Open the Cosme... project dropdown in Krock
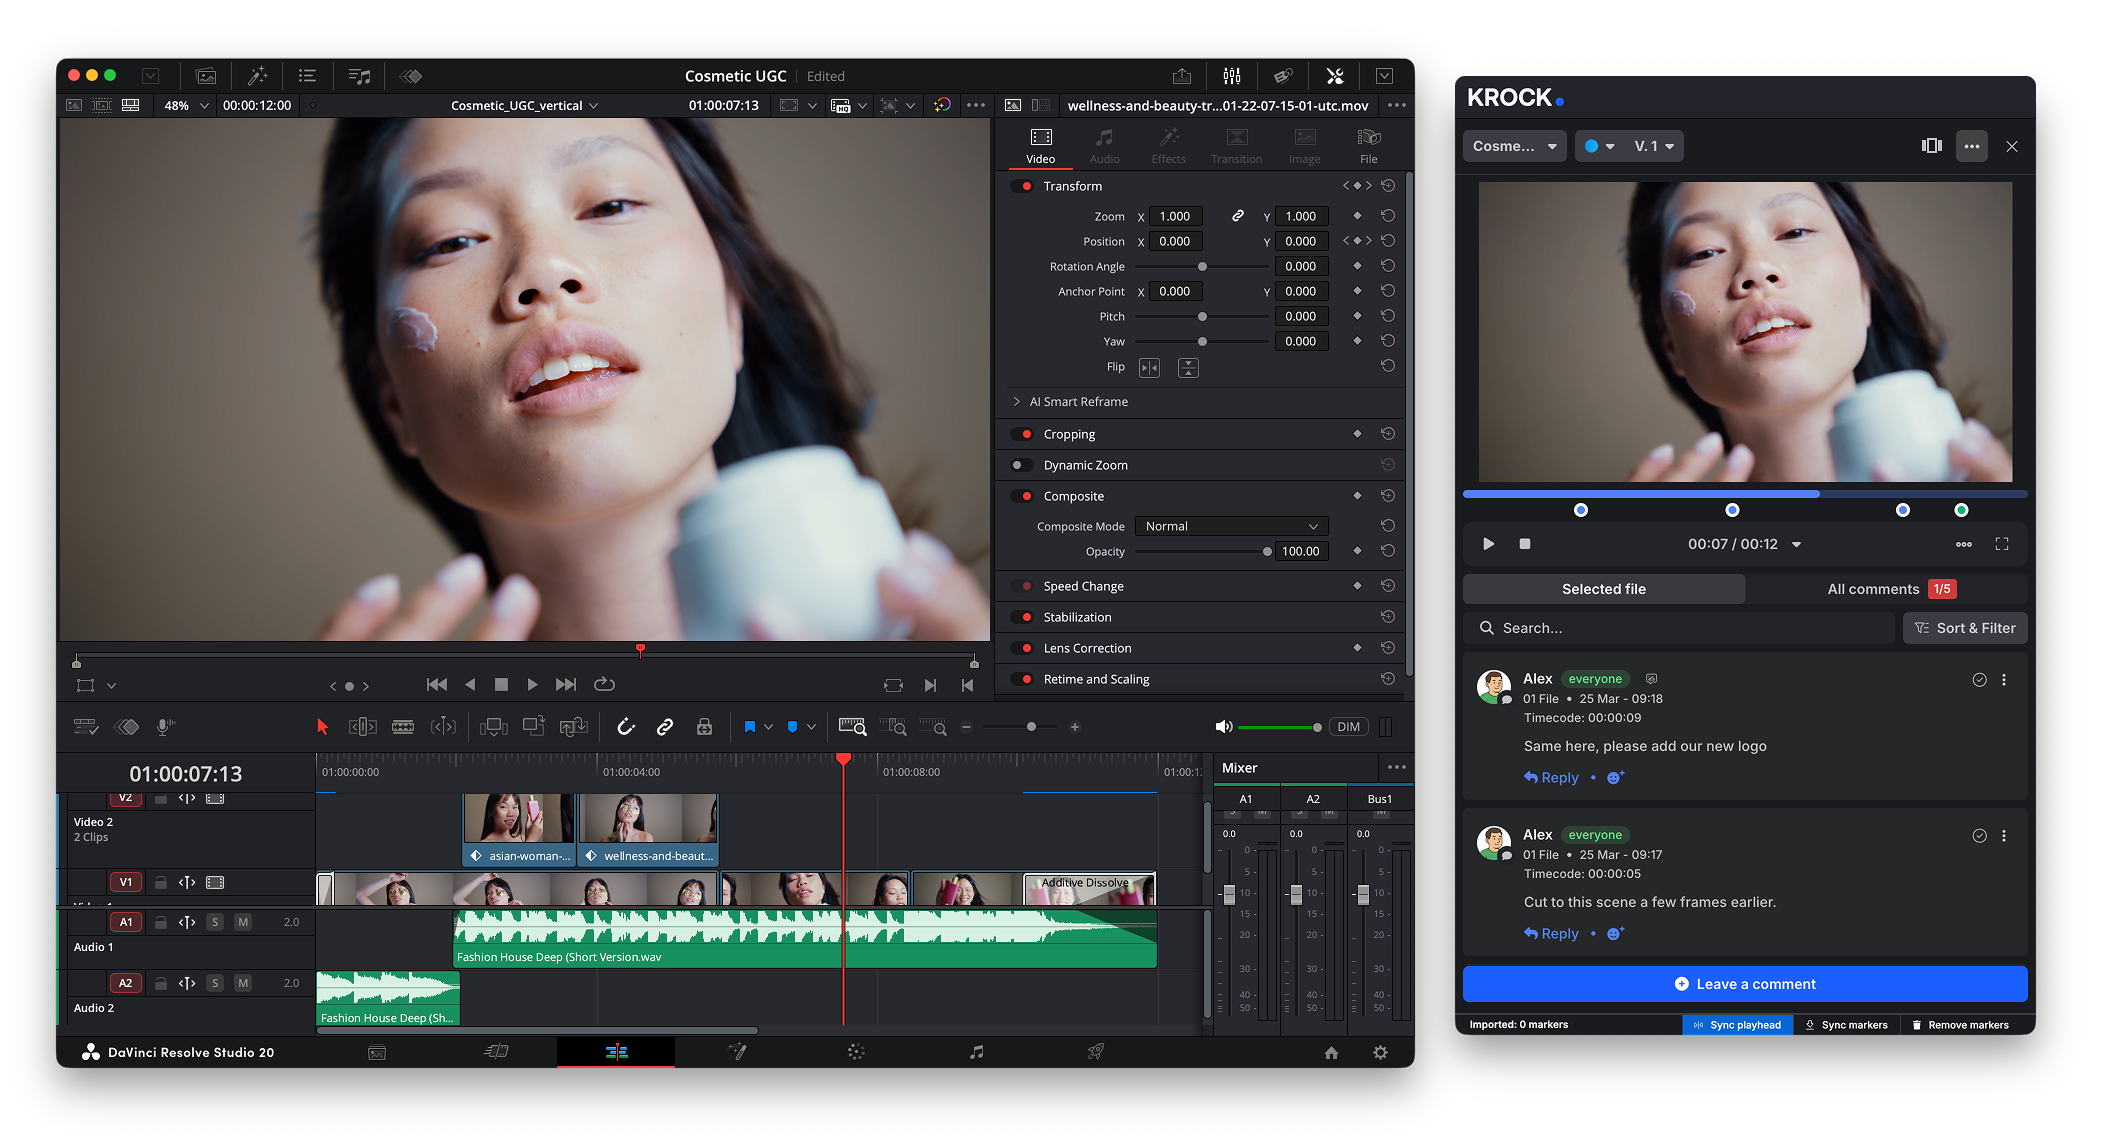2103x1142 pixels. 1514,146
